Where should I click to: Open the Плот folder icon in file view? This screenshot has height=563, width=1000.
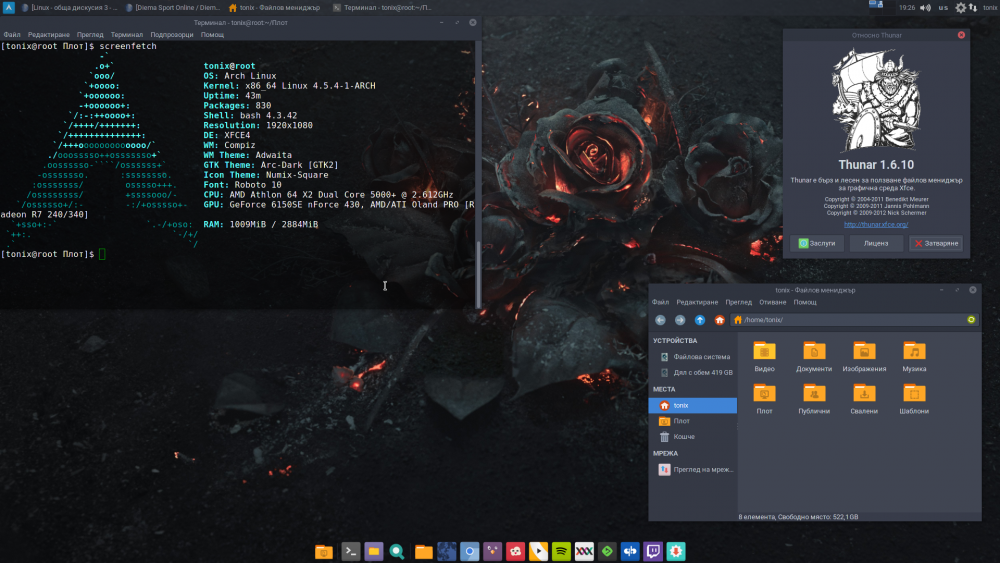pyautogui.click(x=764, y=399)
